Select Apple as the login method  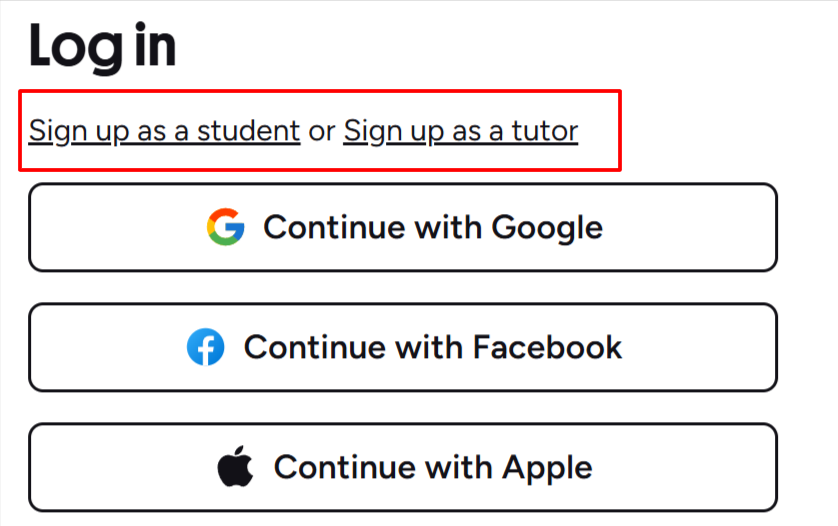[x=403, y=467]
